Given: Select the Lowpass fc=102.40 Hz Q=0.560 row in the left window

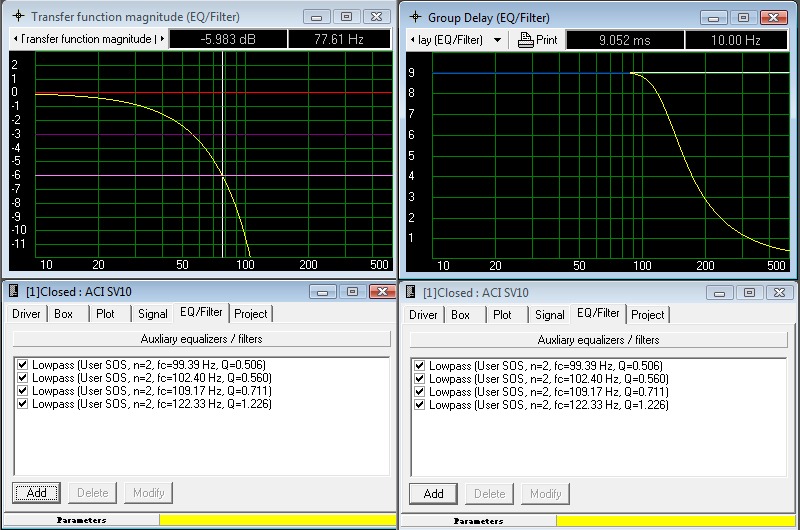Looking at the screenshot, I should click(152, 378).
